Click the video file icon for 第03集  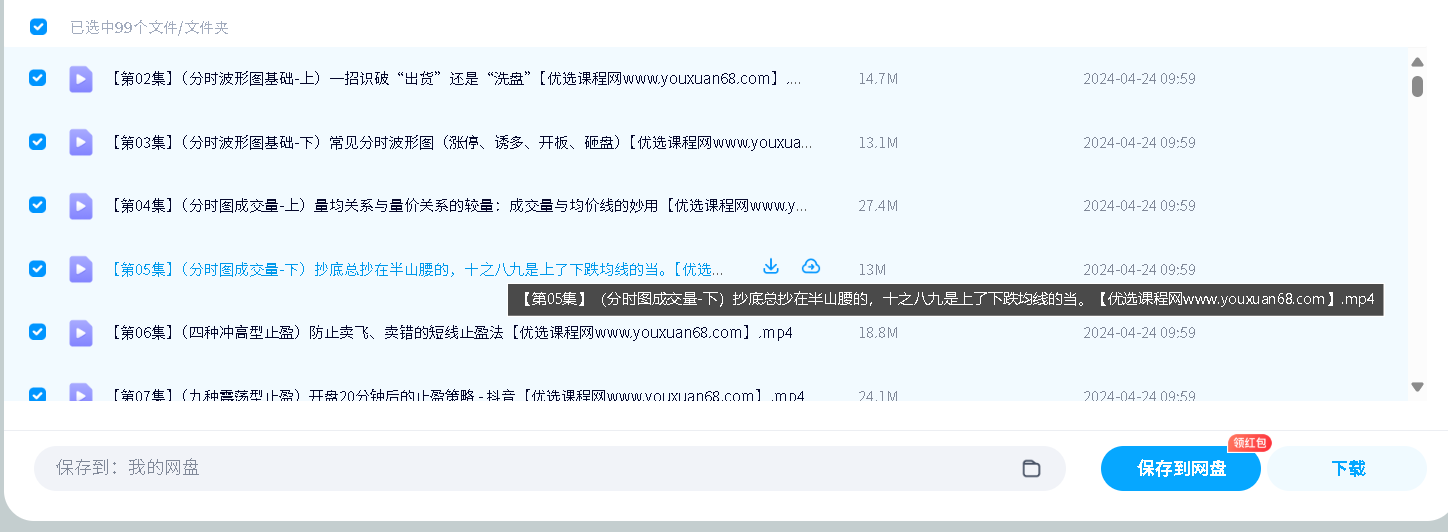pos(81,142)
